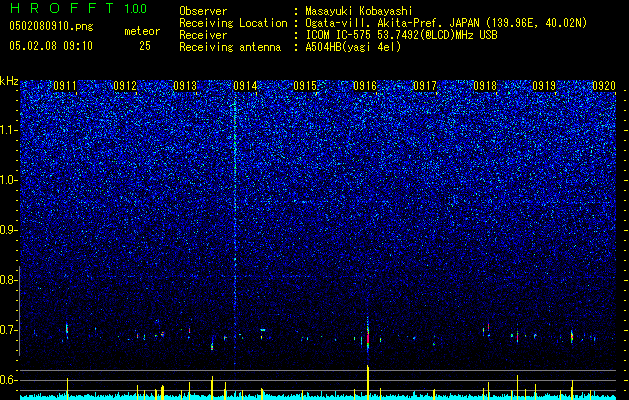
Task: Click the version number 1.00
Action: (136, 9)
